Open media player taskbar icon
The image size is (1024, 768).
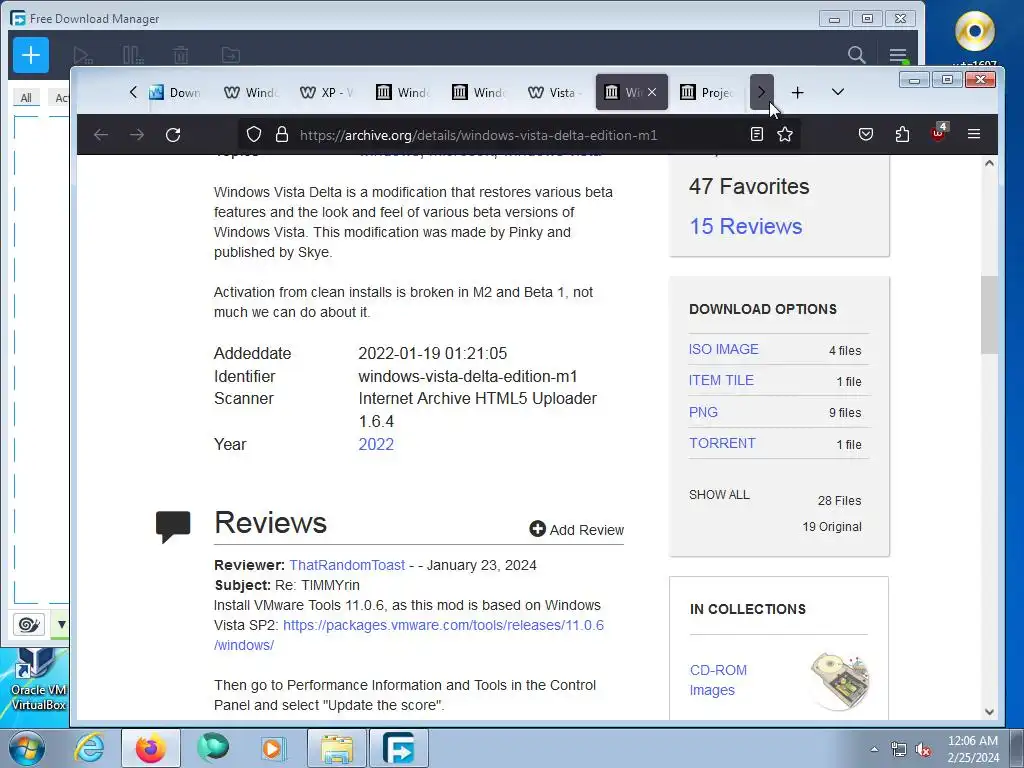pyautogui.click(x=274, y=748)
